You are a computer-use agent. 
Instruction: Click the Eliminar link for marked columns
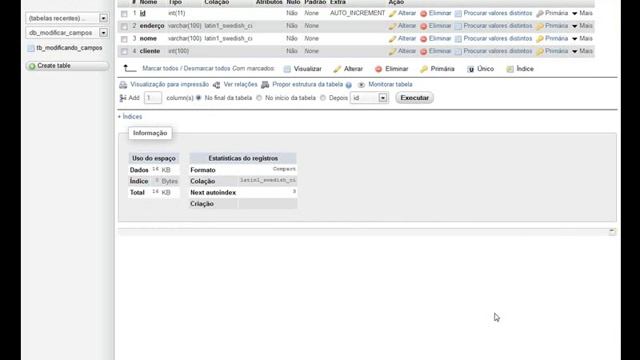[x=397, y=69]
